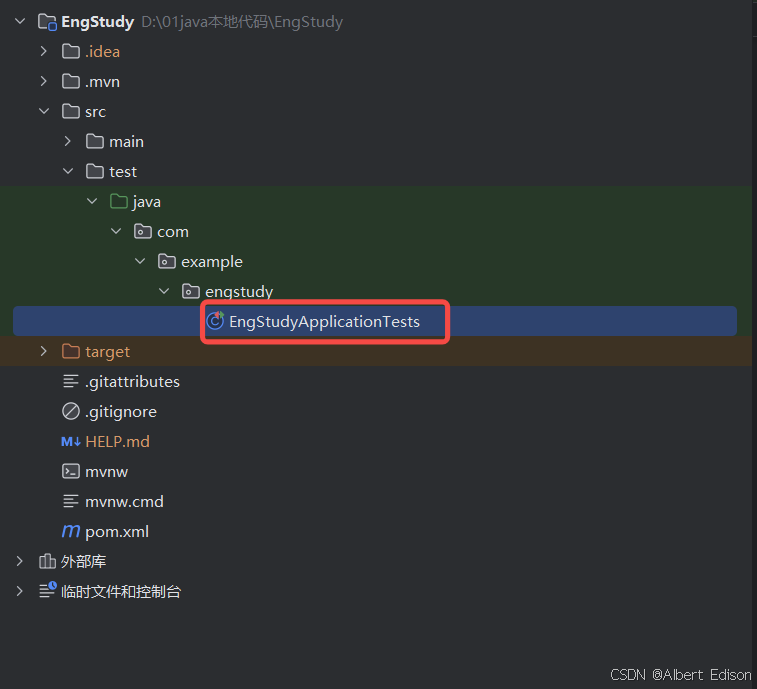Click the pom.xml Maven icon
Viewport: 757px width, 689px height.
tap(70, 532)
